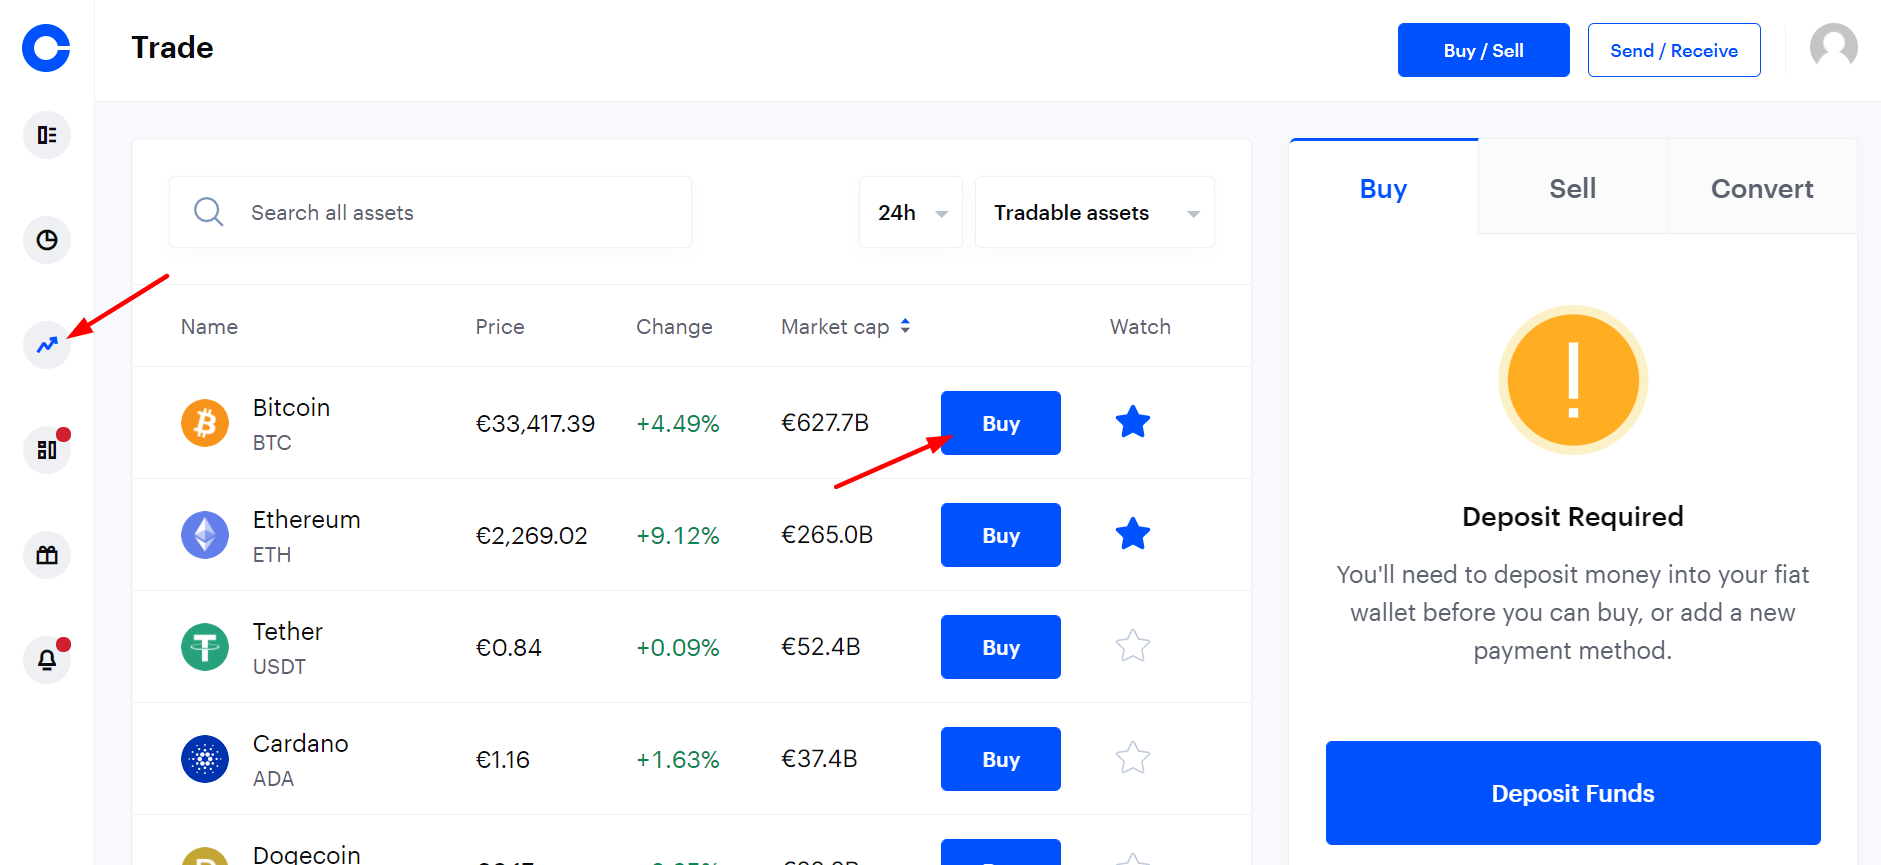Click the Change column header
Viewport: 1881px width, 865px height.
click(674, 327)
